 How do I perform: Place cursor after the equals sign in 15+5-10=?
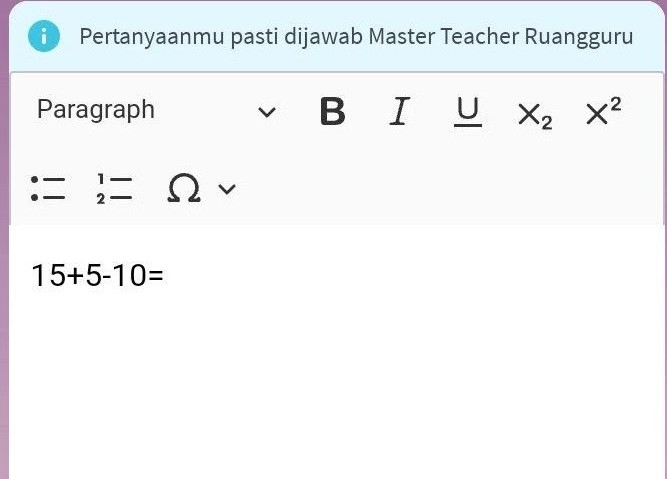164,275
